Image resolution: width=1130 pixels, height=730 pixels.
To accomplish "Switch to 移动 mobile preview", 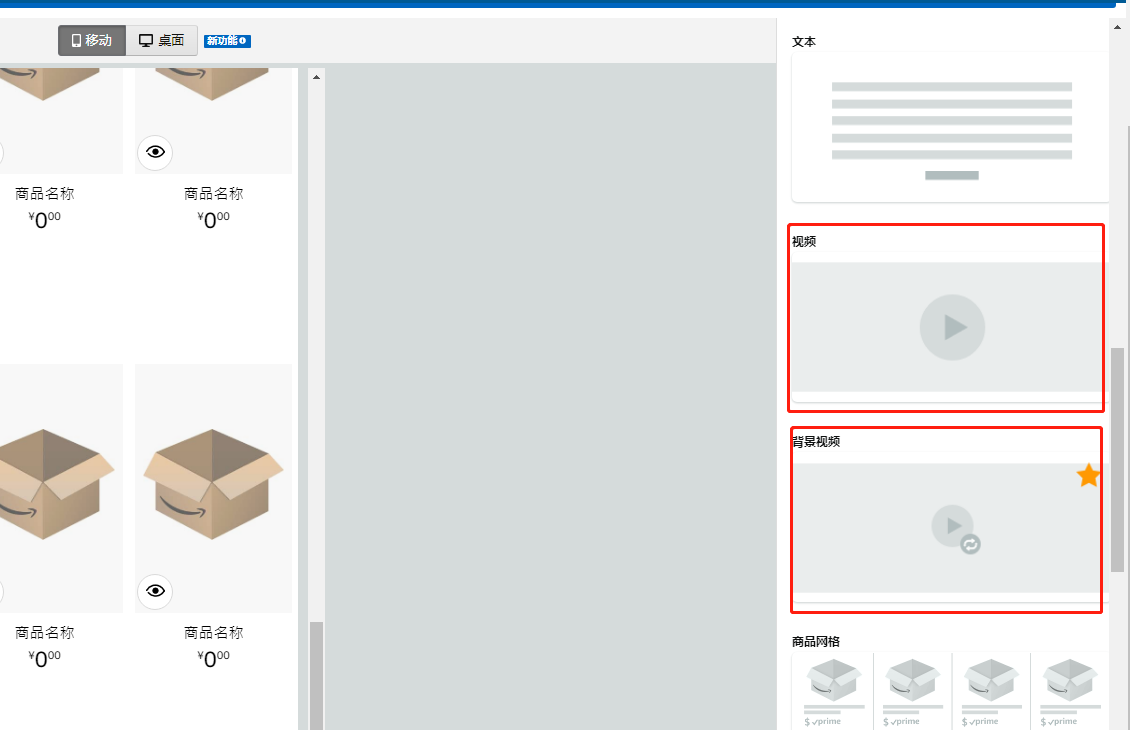I will click(92, 40).
